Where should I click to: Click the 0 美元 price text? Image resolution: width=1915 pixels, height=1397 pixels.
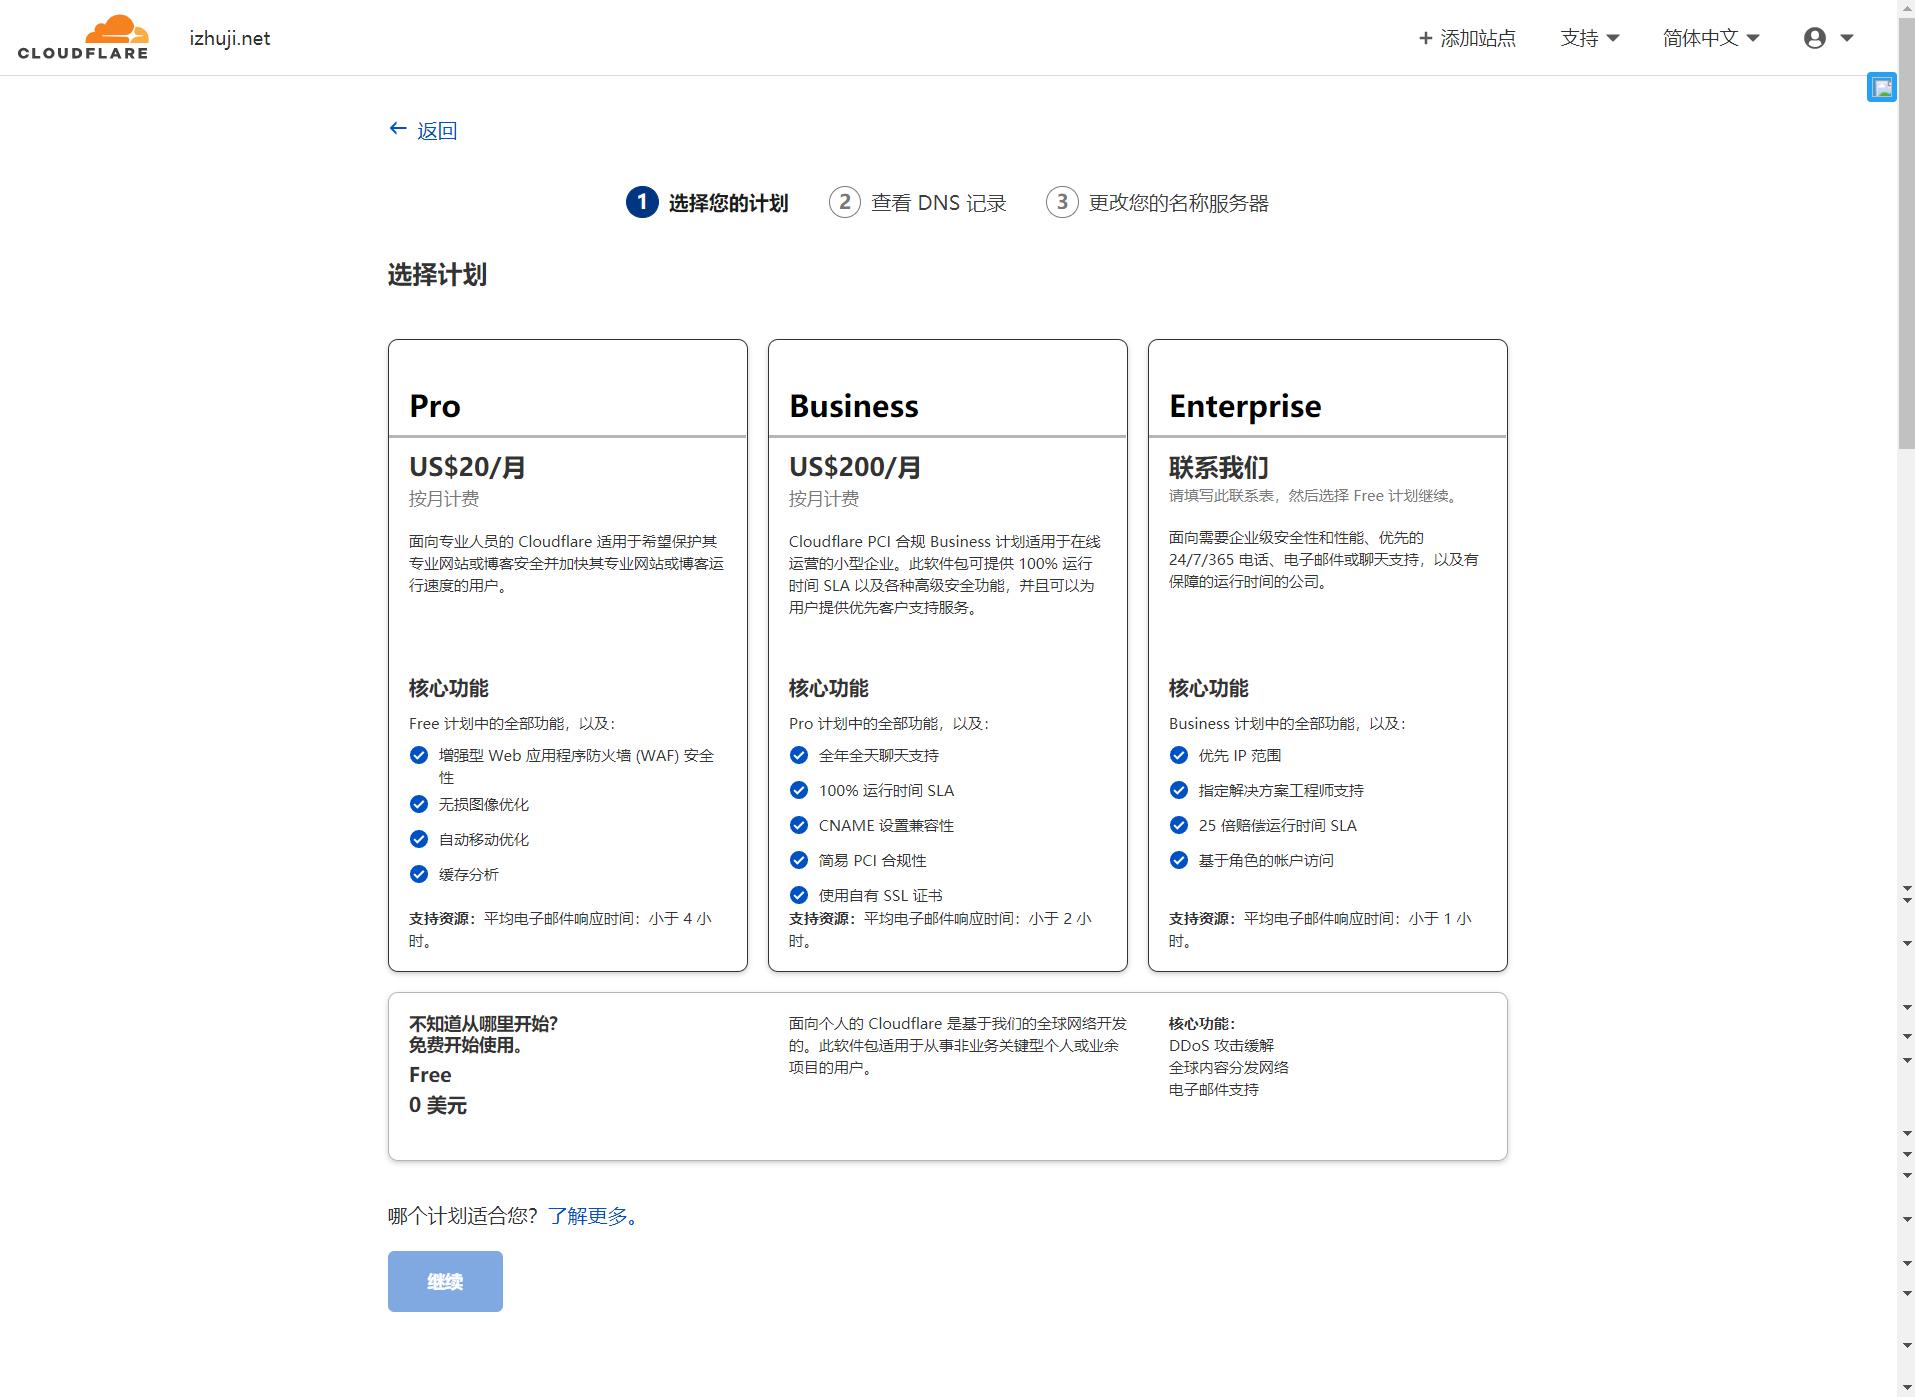[438, 1105]
